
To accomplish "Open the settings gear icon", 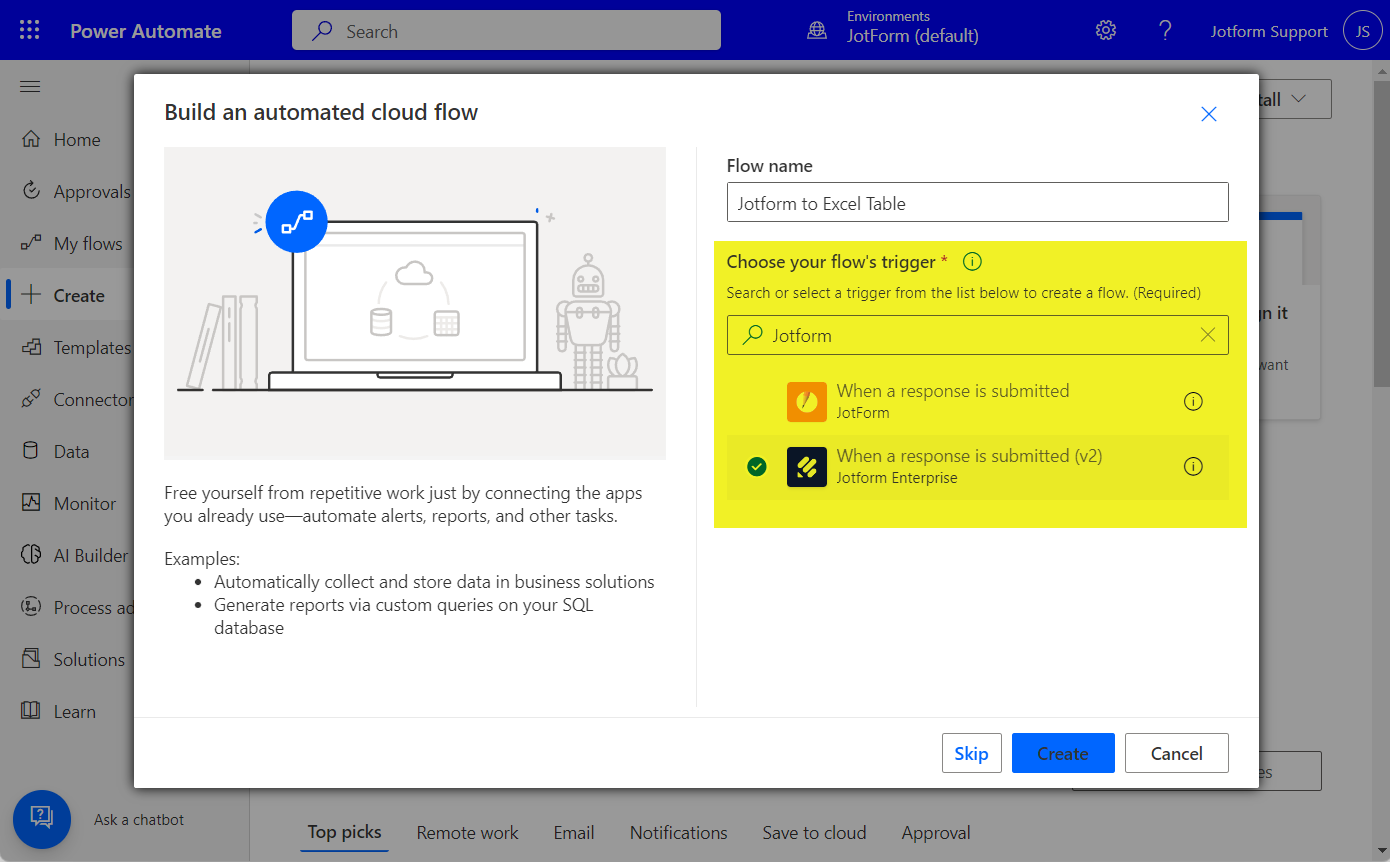I will pyautogui.click(x=1105, y=30).
